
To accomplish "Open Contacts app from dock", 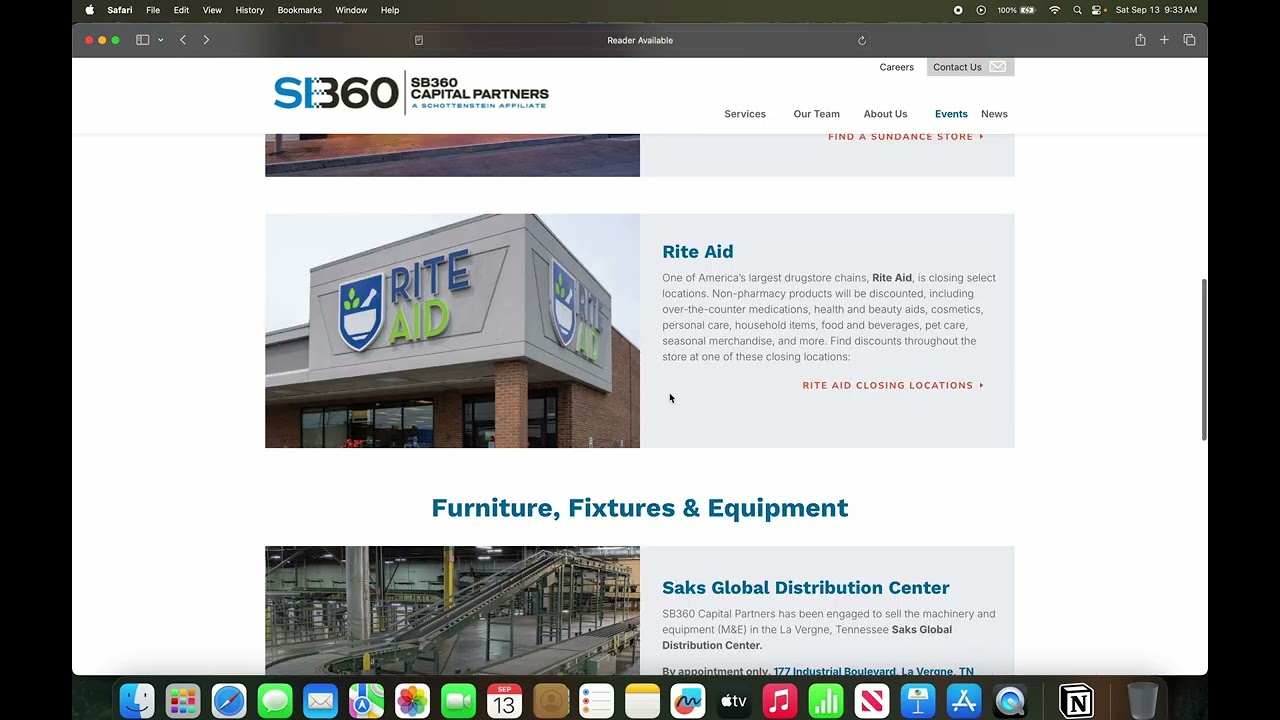I will click(x=550, y=701).
